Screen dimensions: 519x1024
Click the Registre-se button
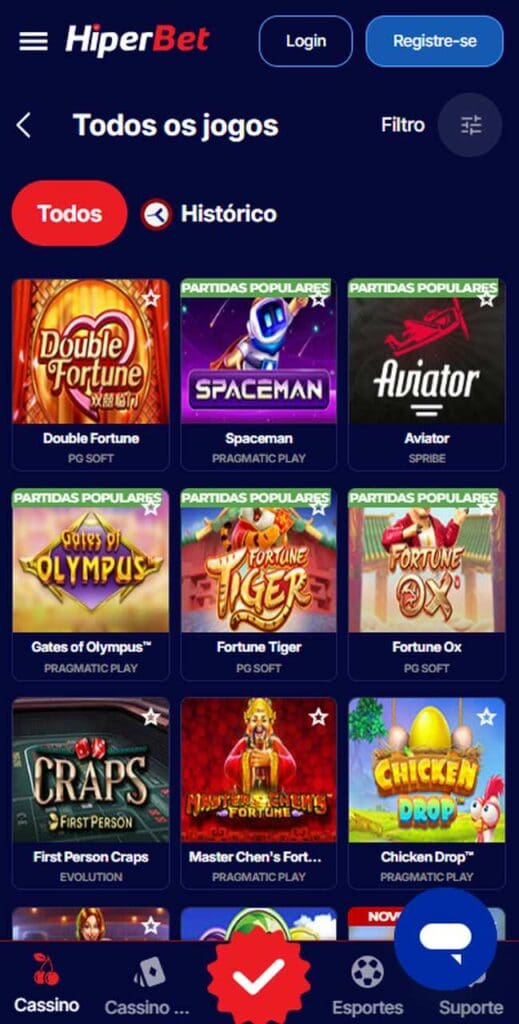point(435,41)
